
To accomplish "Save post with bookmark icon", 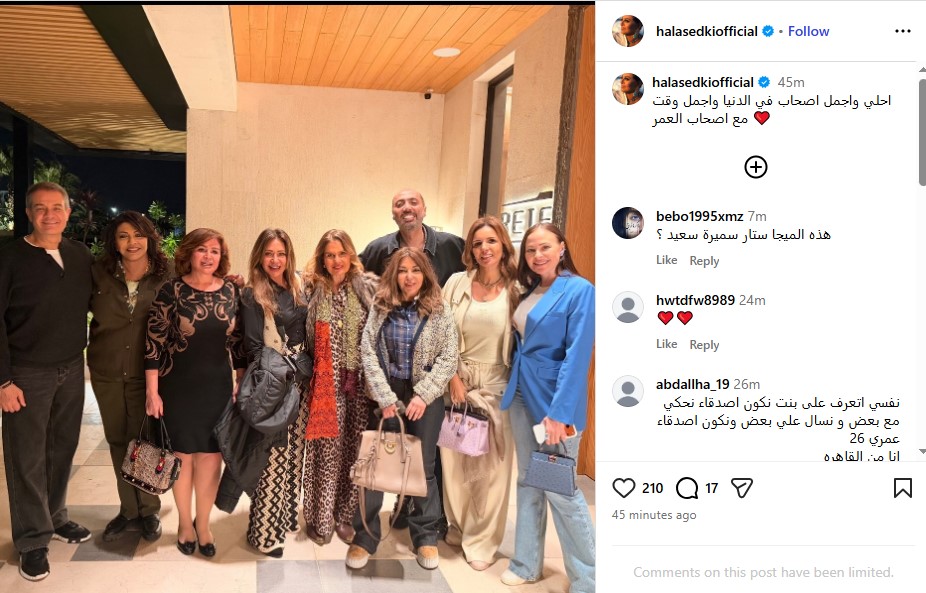I will pyautogui.click(x=902, y=488).
